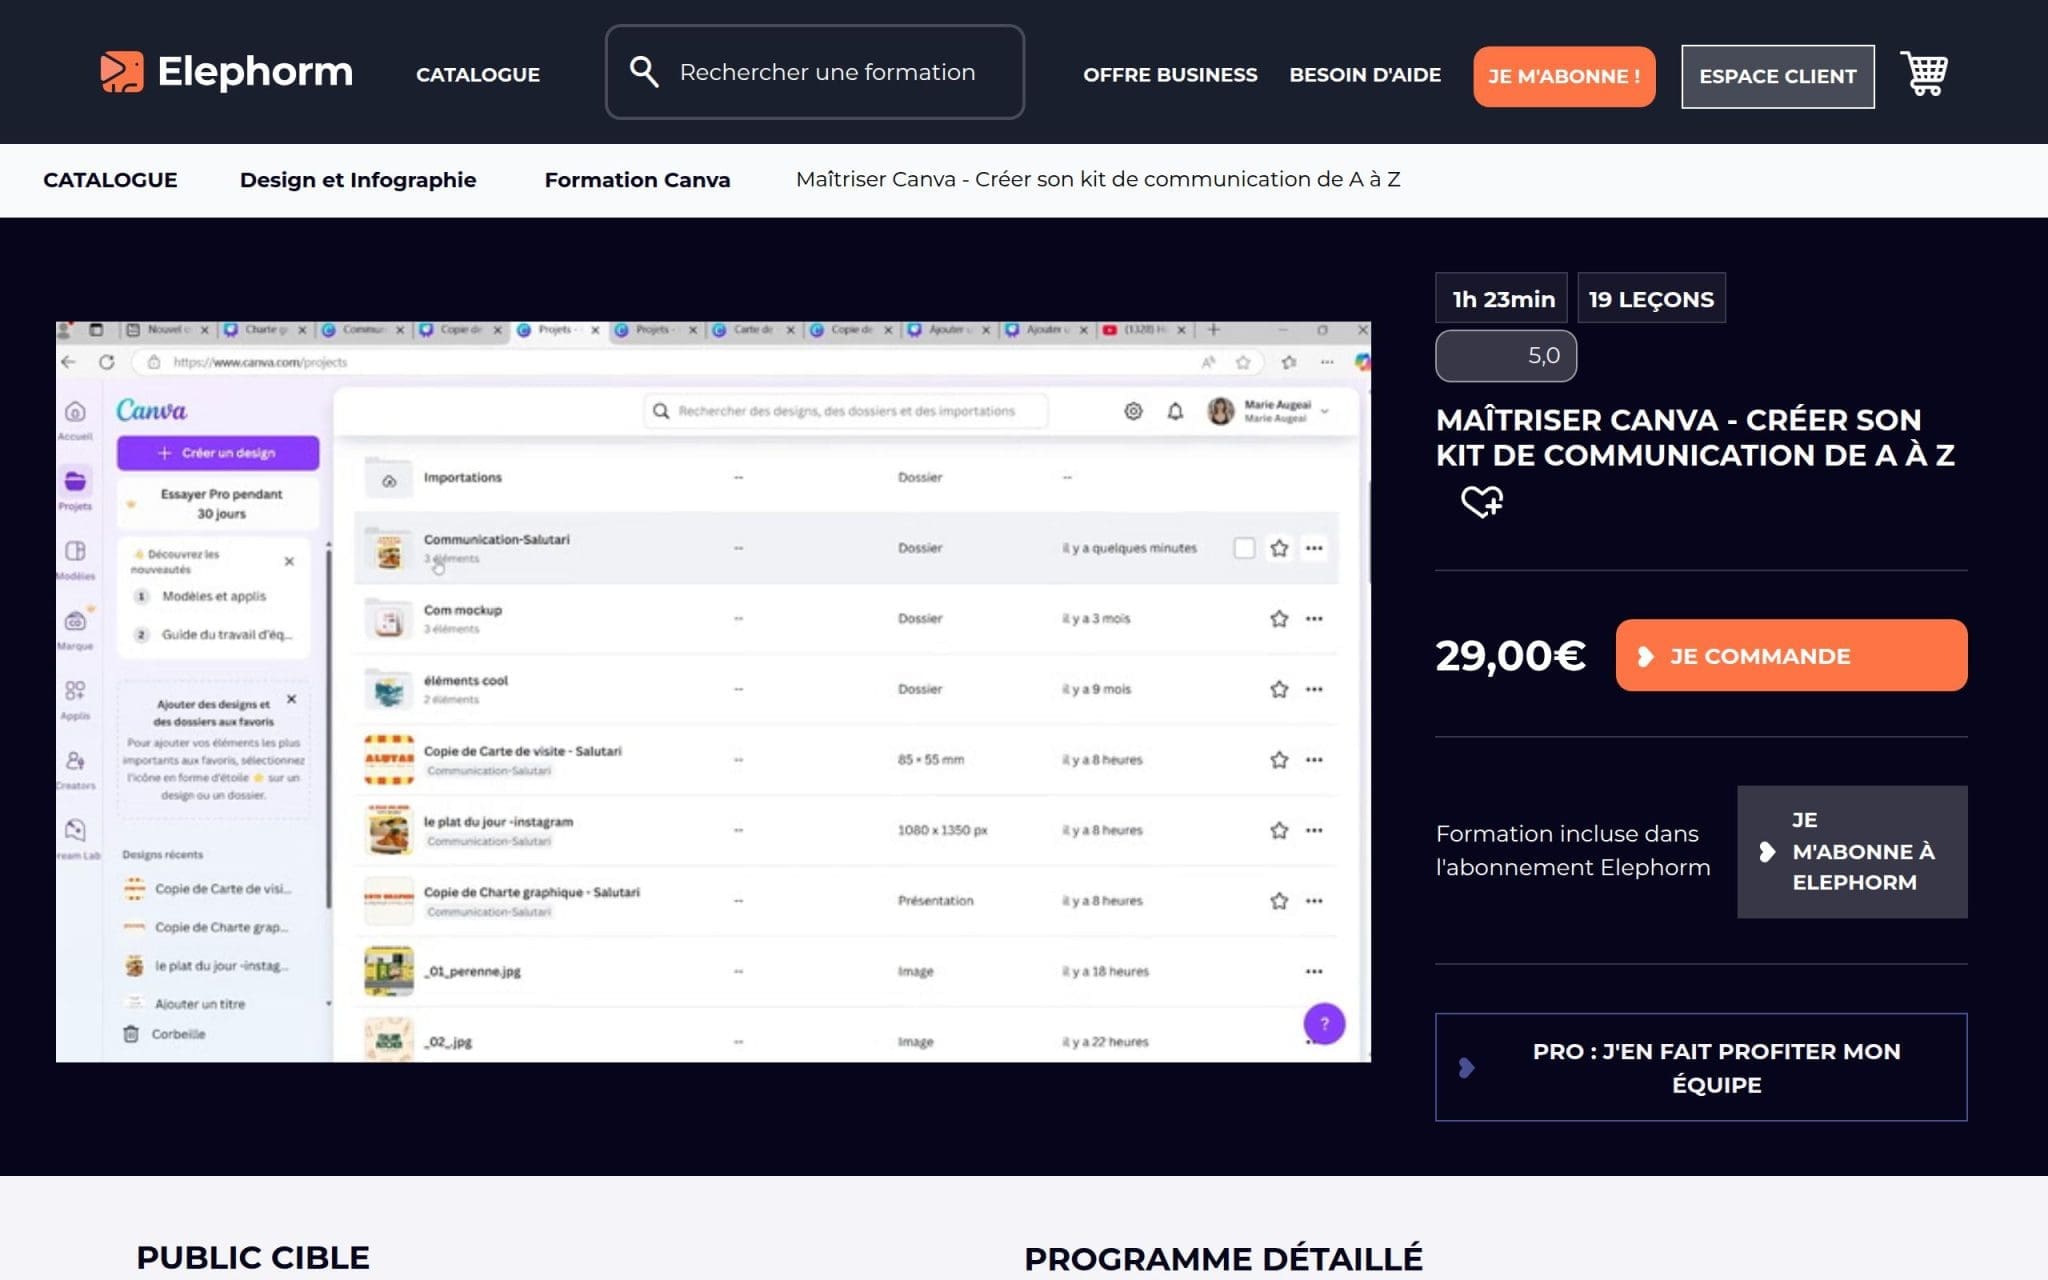This screenshot has width=2048, height=1280.
Task: Click the 19 LEÇONS badge
Action: coord(1651,298)
